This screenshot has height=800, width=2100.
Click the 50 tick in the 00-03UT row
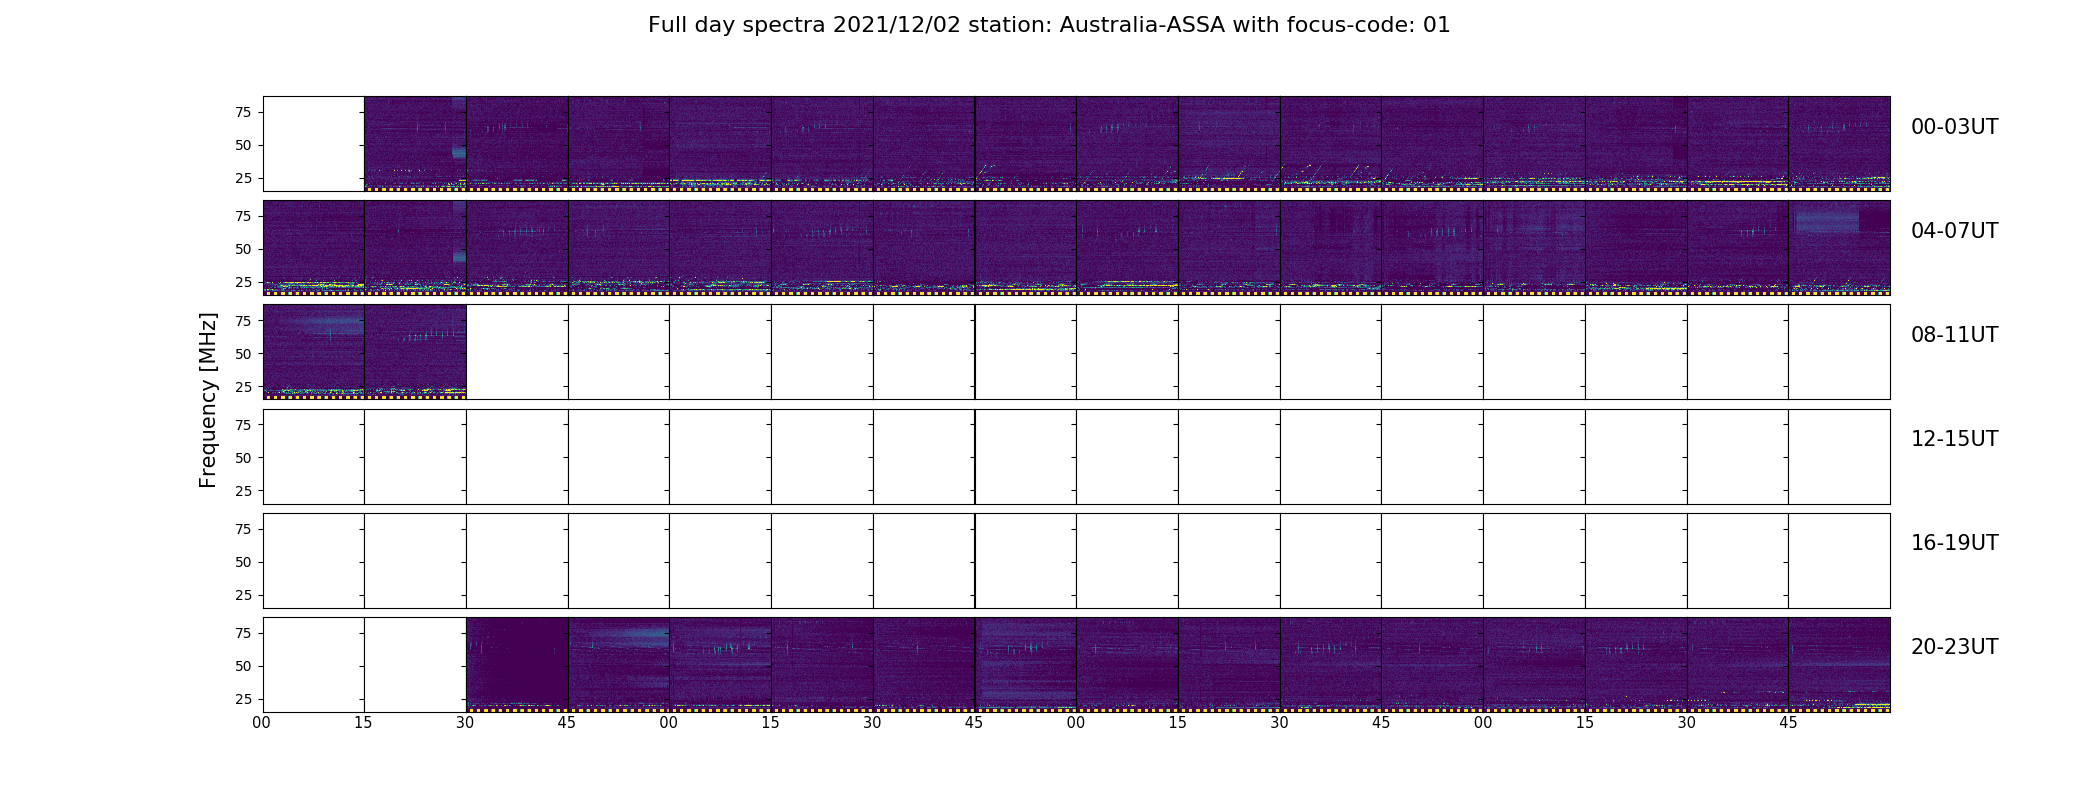click(243, 146)
